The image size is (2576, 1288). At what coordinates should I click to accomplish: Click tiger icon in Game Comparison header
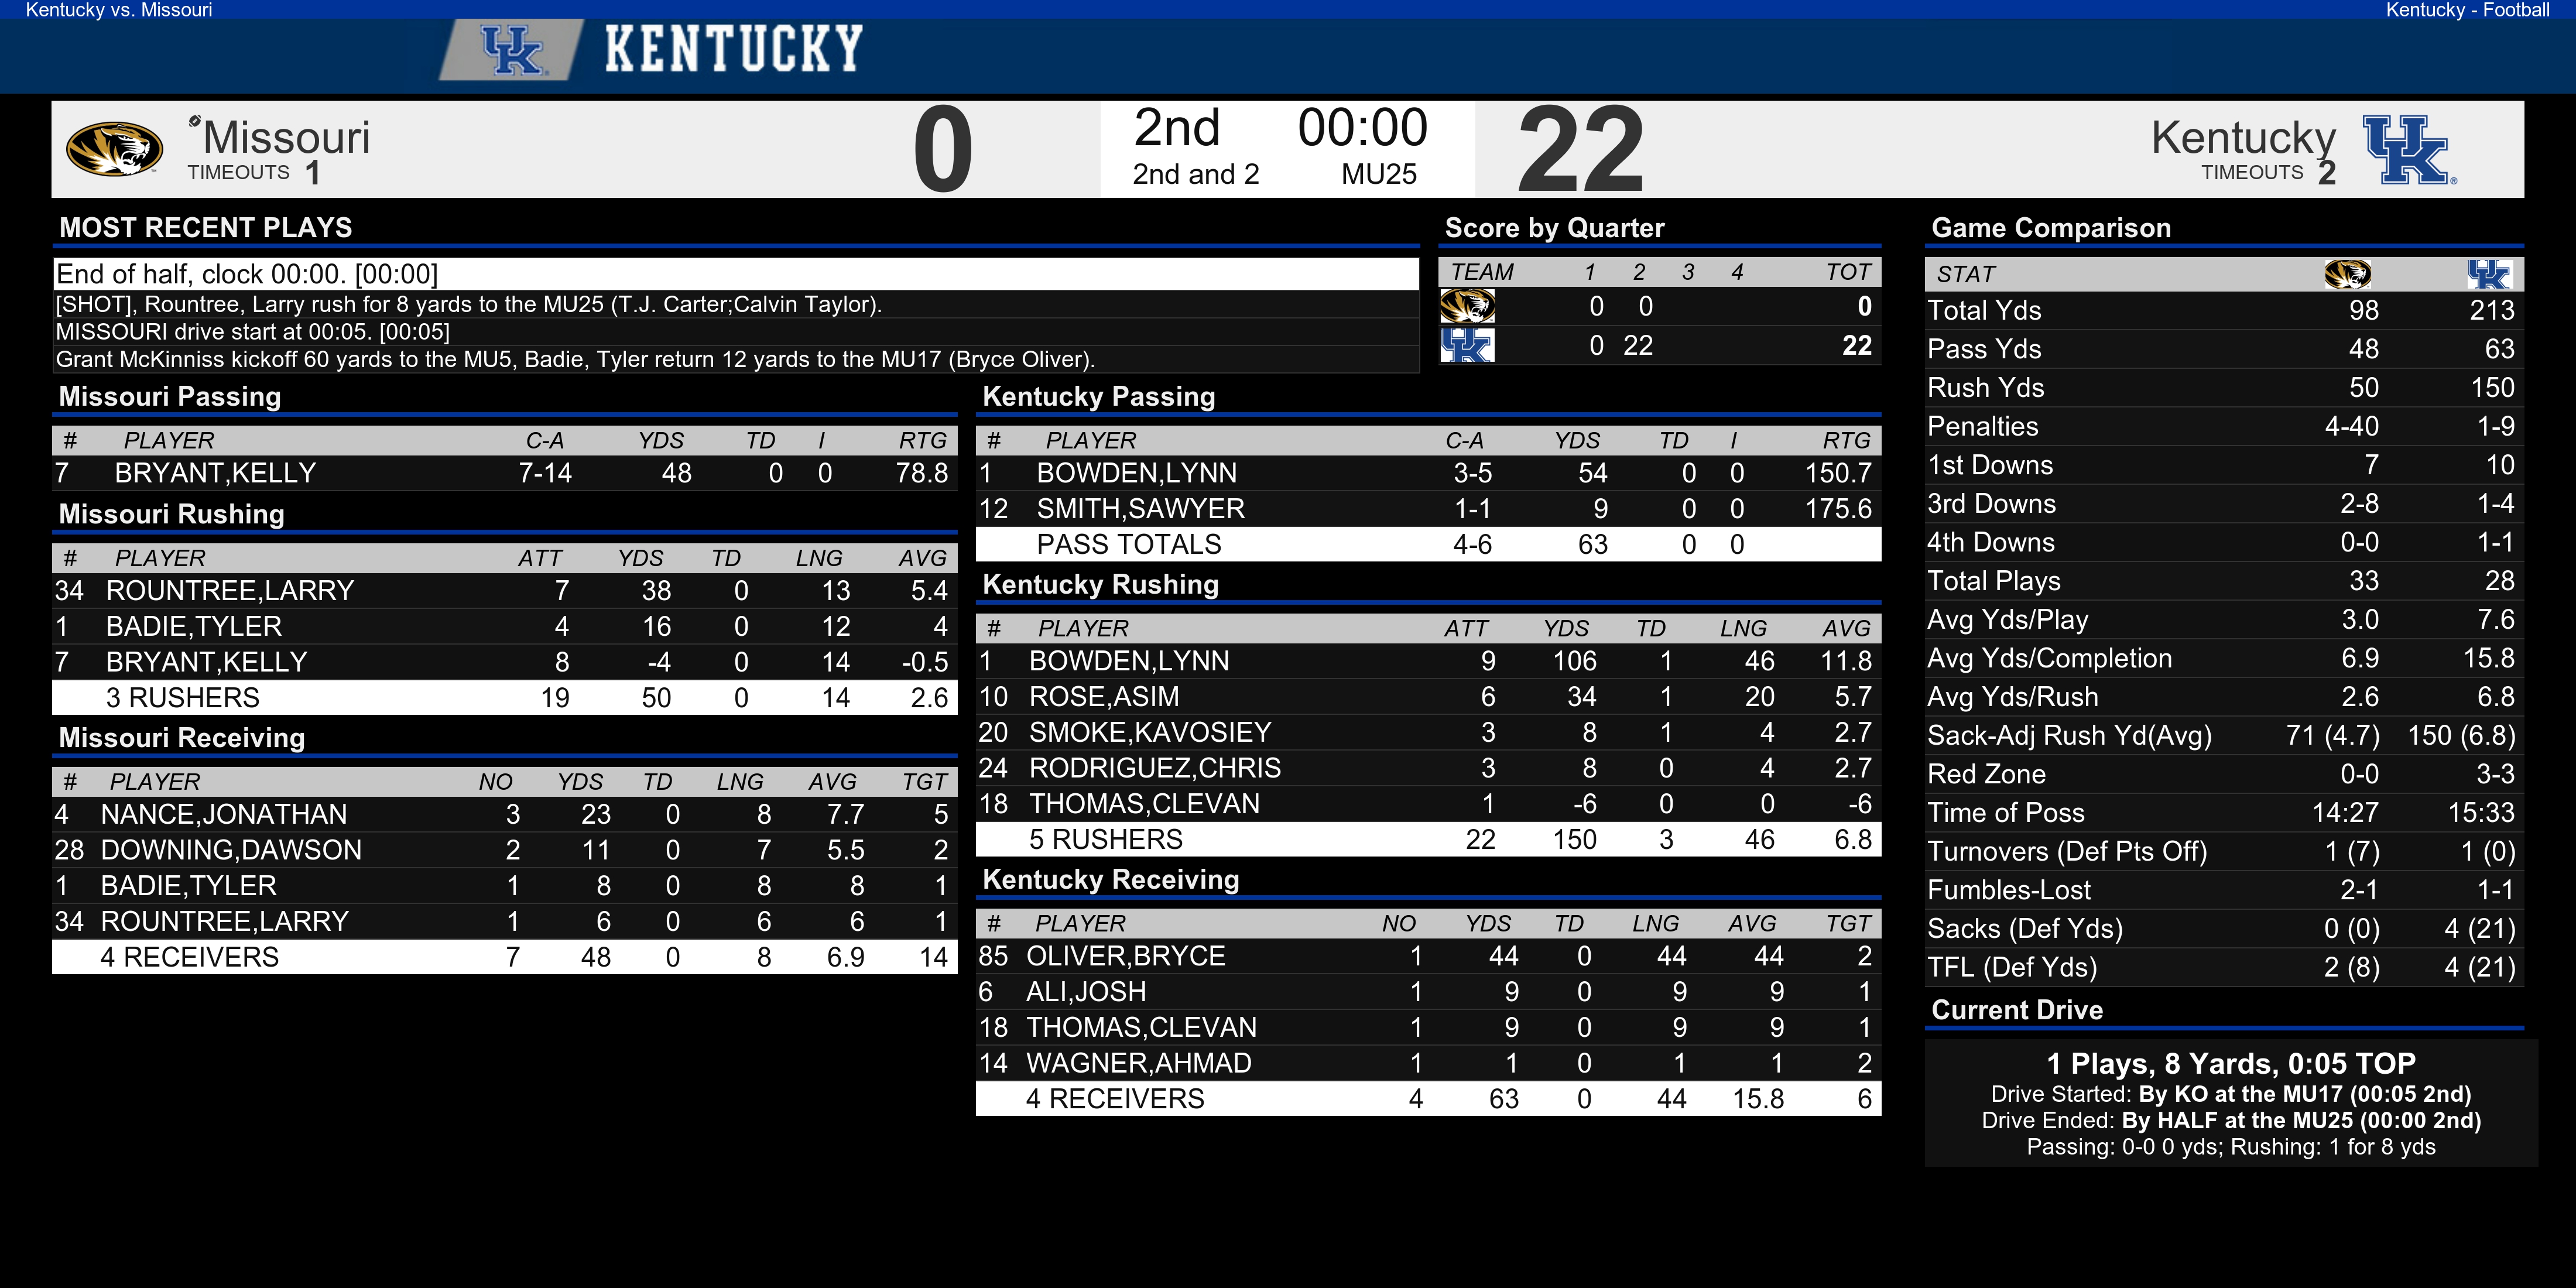(2347, 274)
